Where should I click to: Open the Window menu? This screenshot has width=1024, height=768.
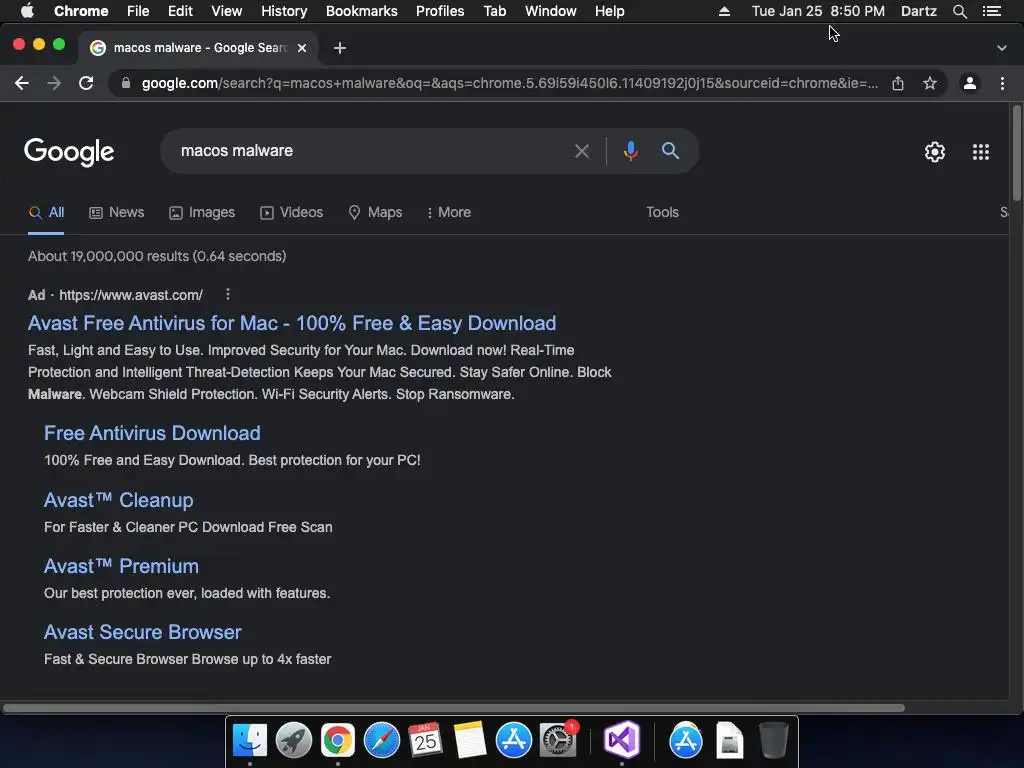click(551, 11)
